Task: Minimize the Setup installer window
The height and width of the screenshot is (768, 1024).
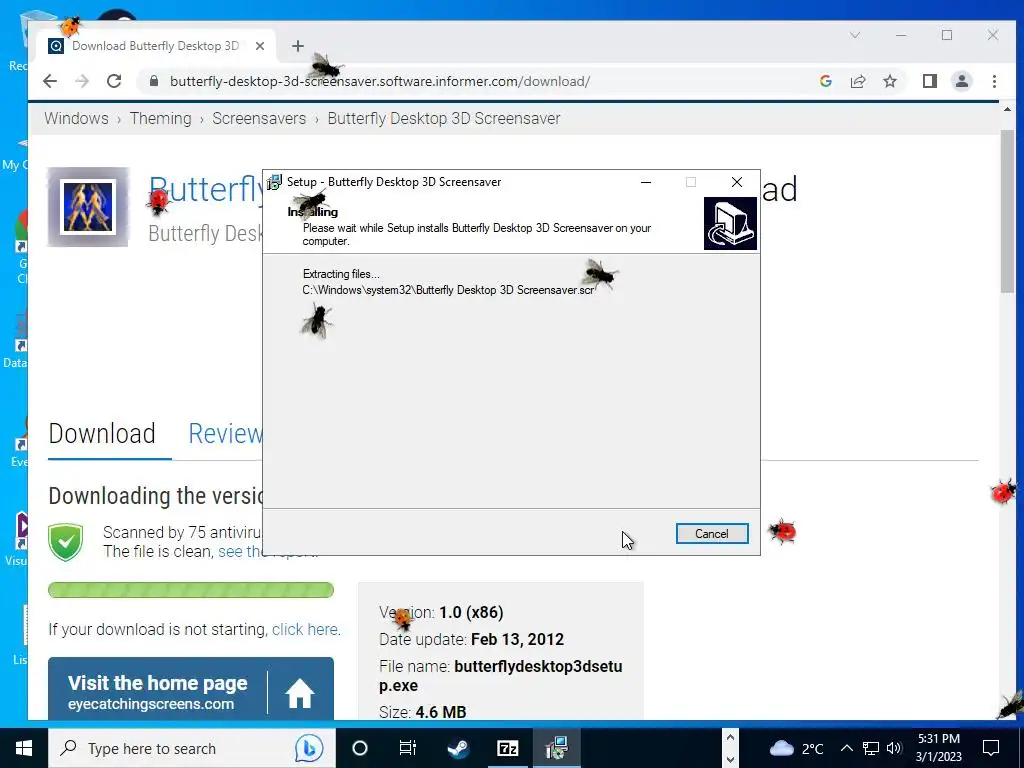Action: 646,182
